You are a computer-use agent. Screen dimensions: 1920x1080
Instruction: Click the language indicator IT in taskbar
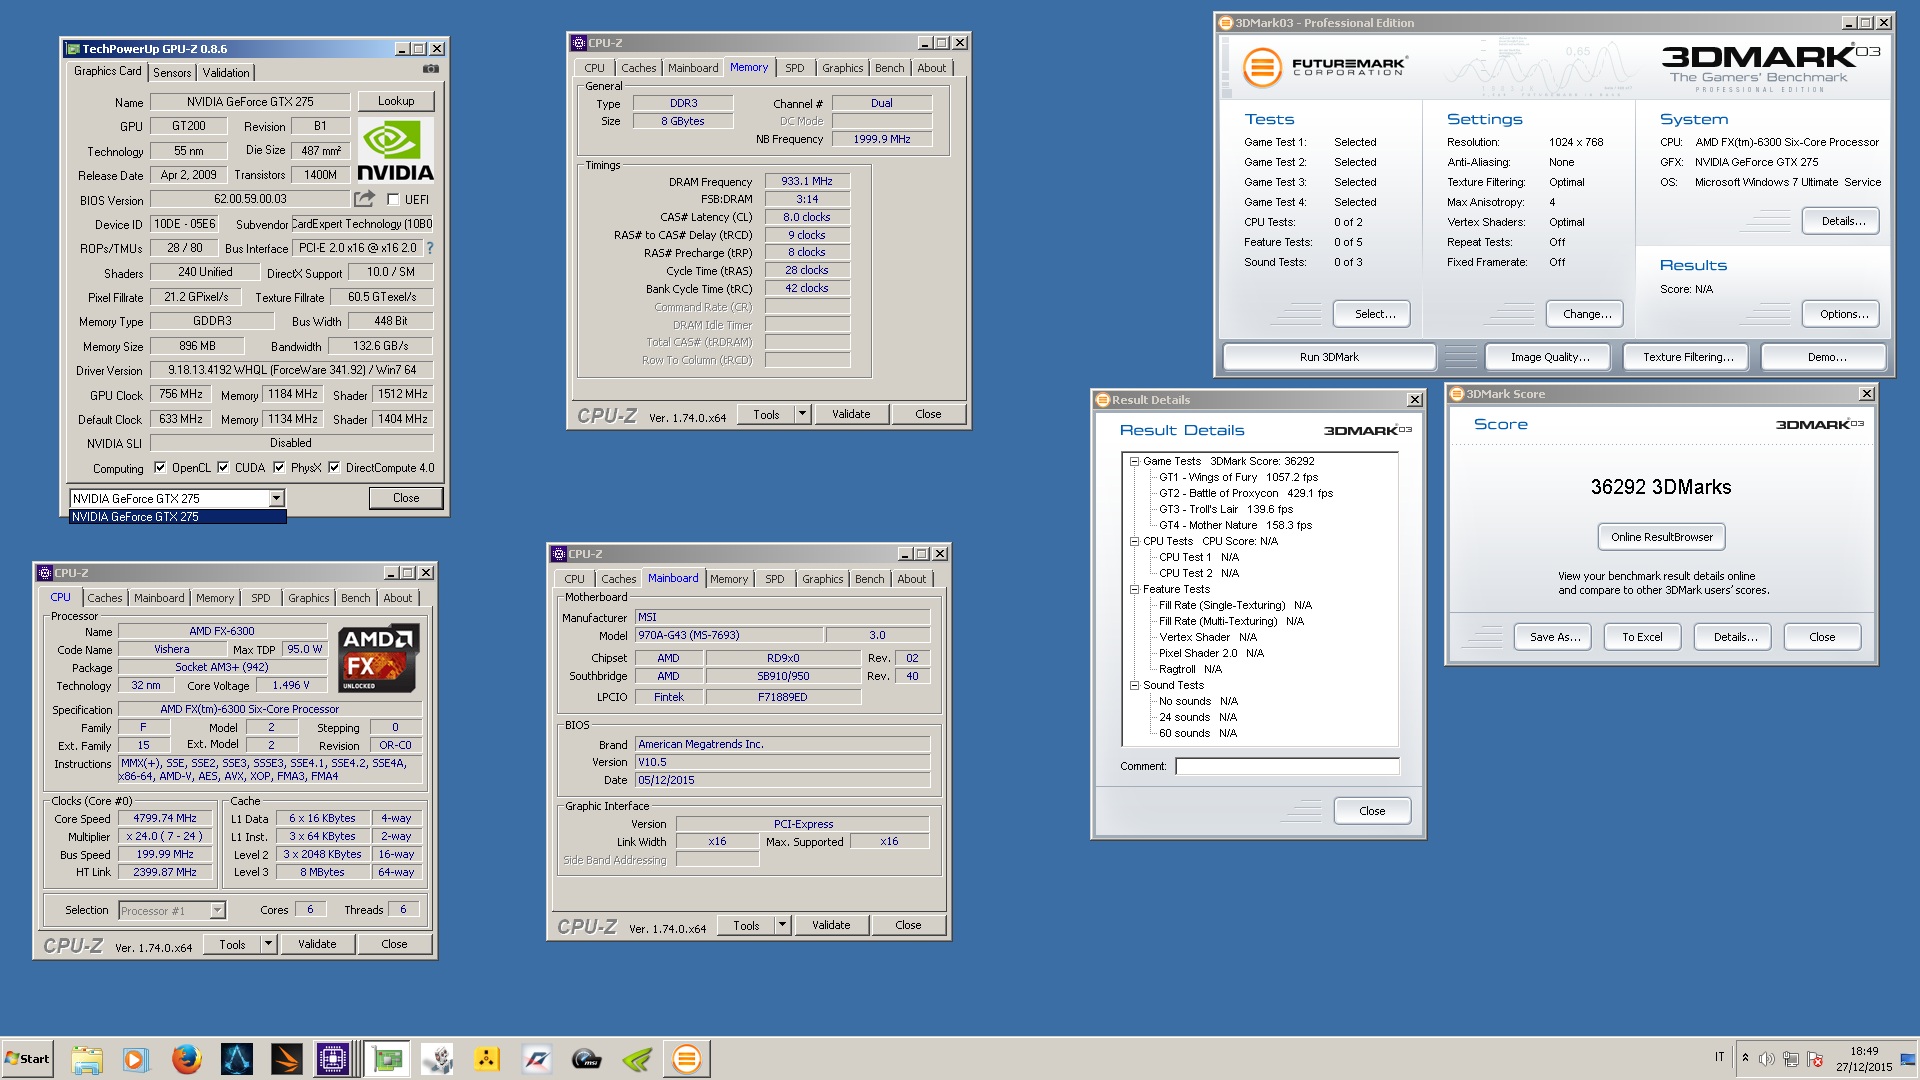tap(1720, 1057)
